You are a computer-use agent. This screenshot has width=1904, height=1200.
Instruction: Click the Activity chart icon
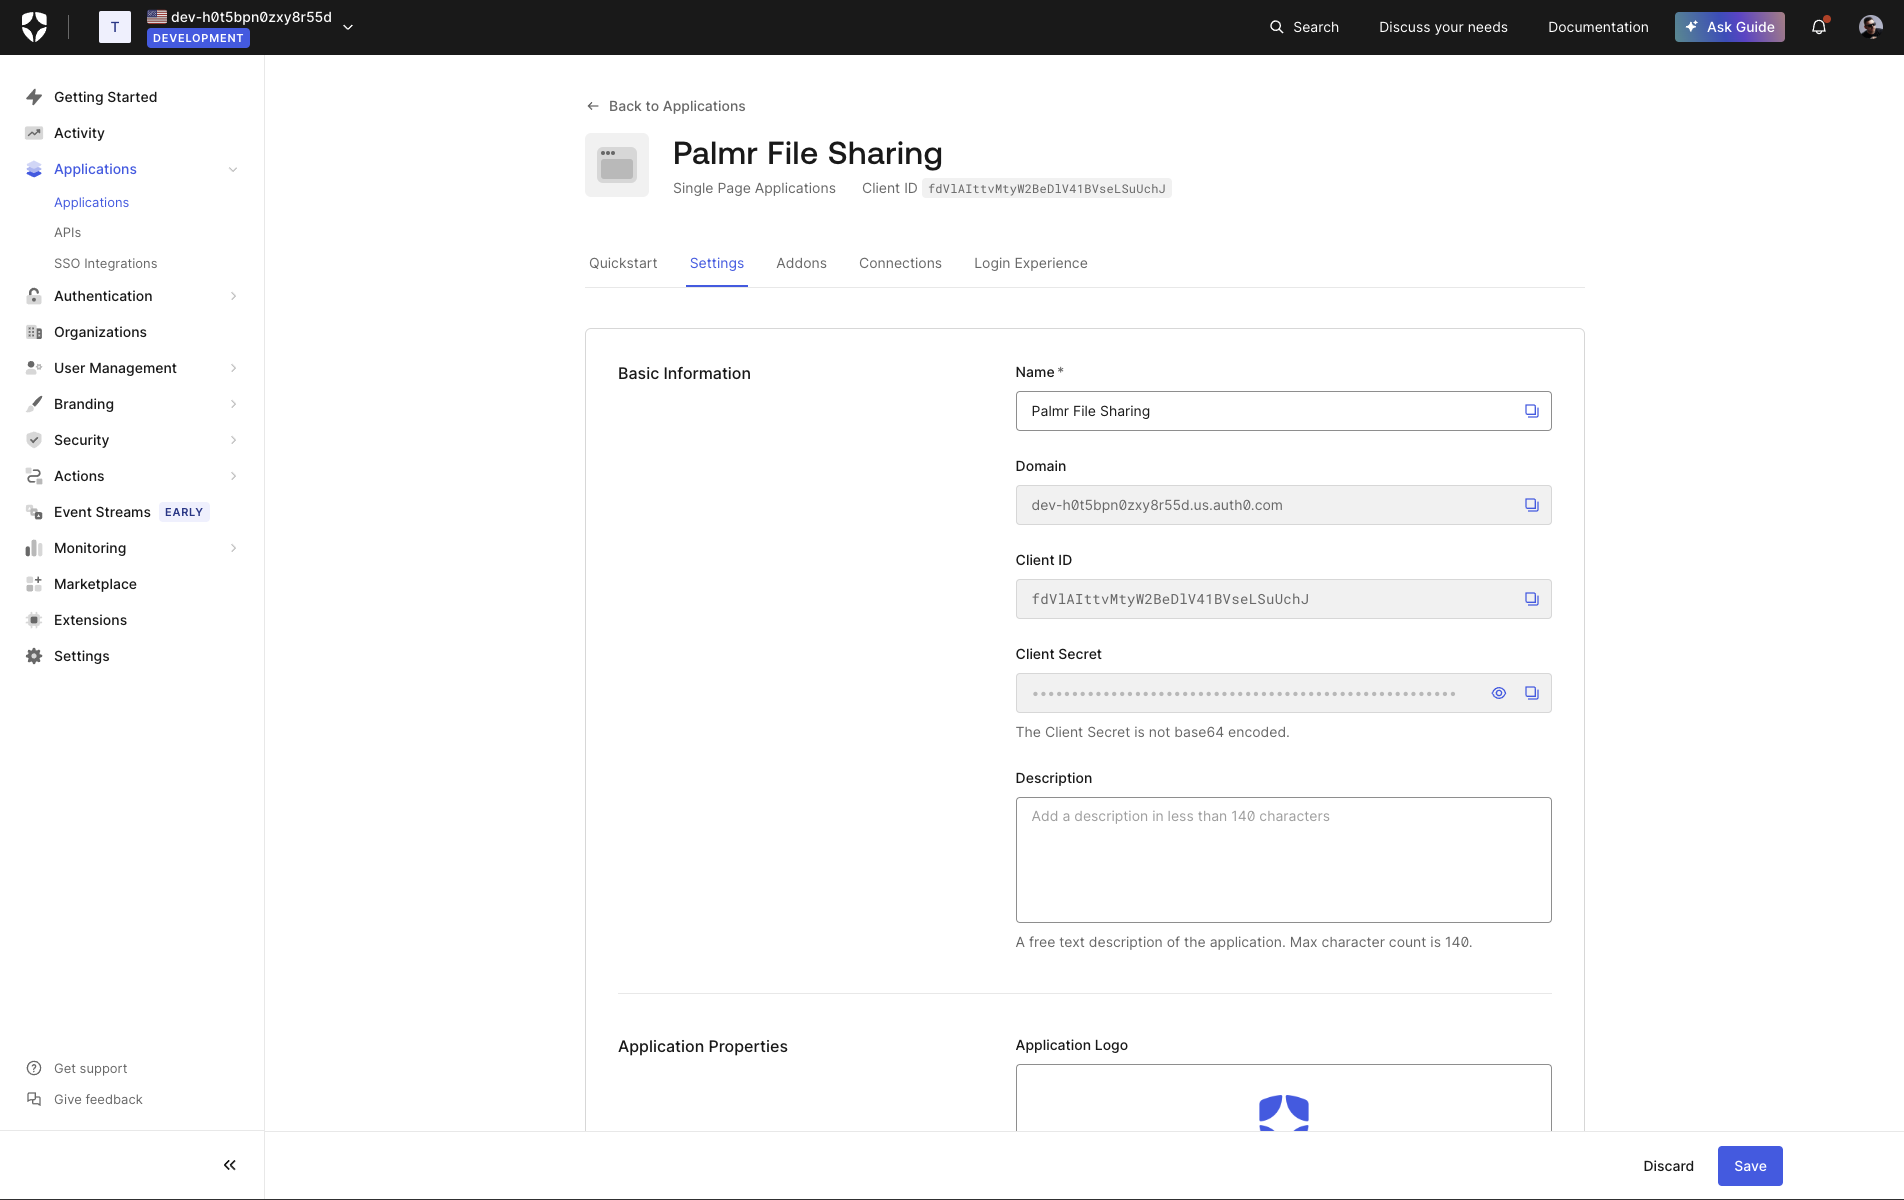[34, 133]
